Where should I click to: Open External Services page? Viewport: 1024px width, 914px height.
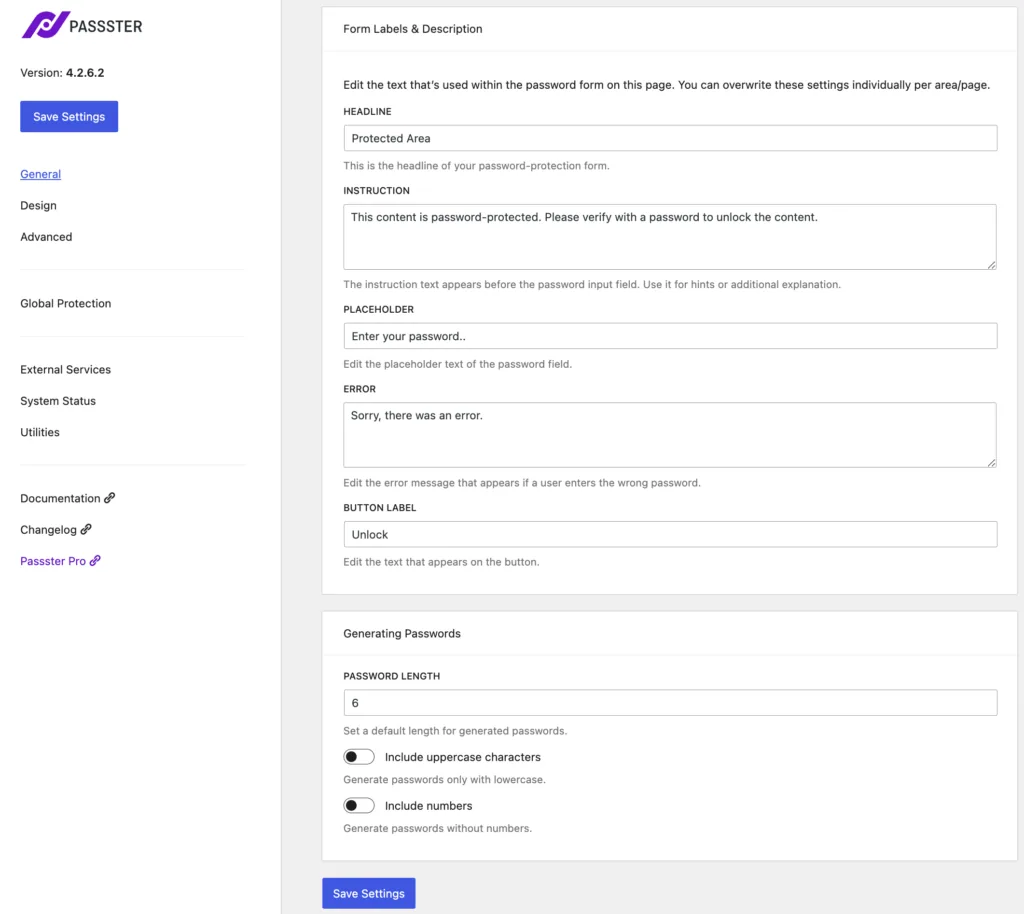coord(66,370)
